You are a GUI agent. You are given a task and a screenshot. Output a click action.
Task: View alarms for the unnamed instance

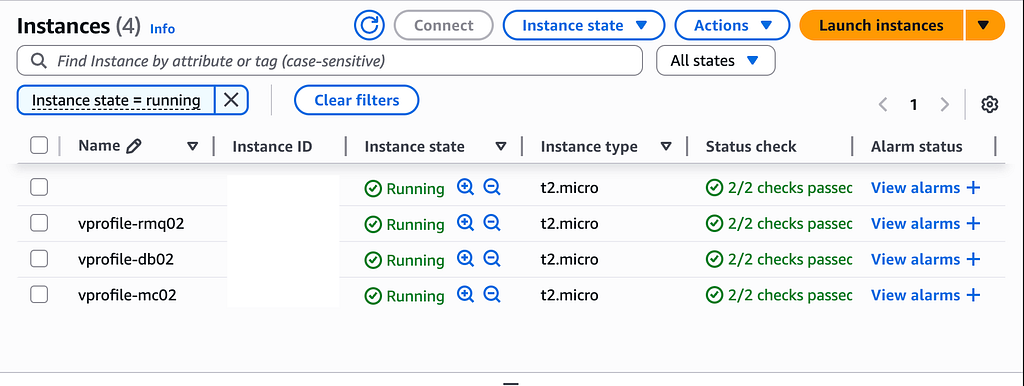916,188
